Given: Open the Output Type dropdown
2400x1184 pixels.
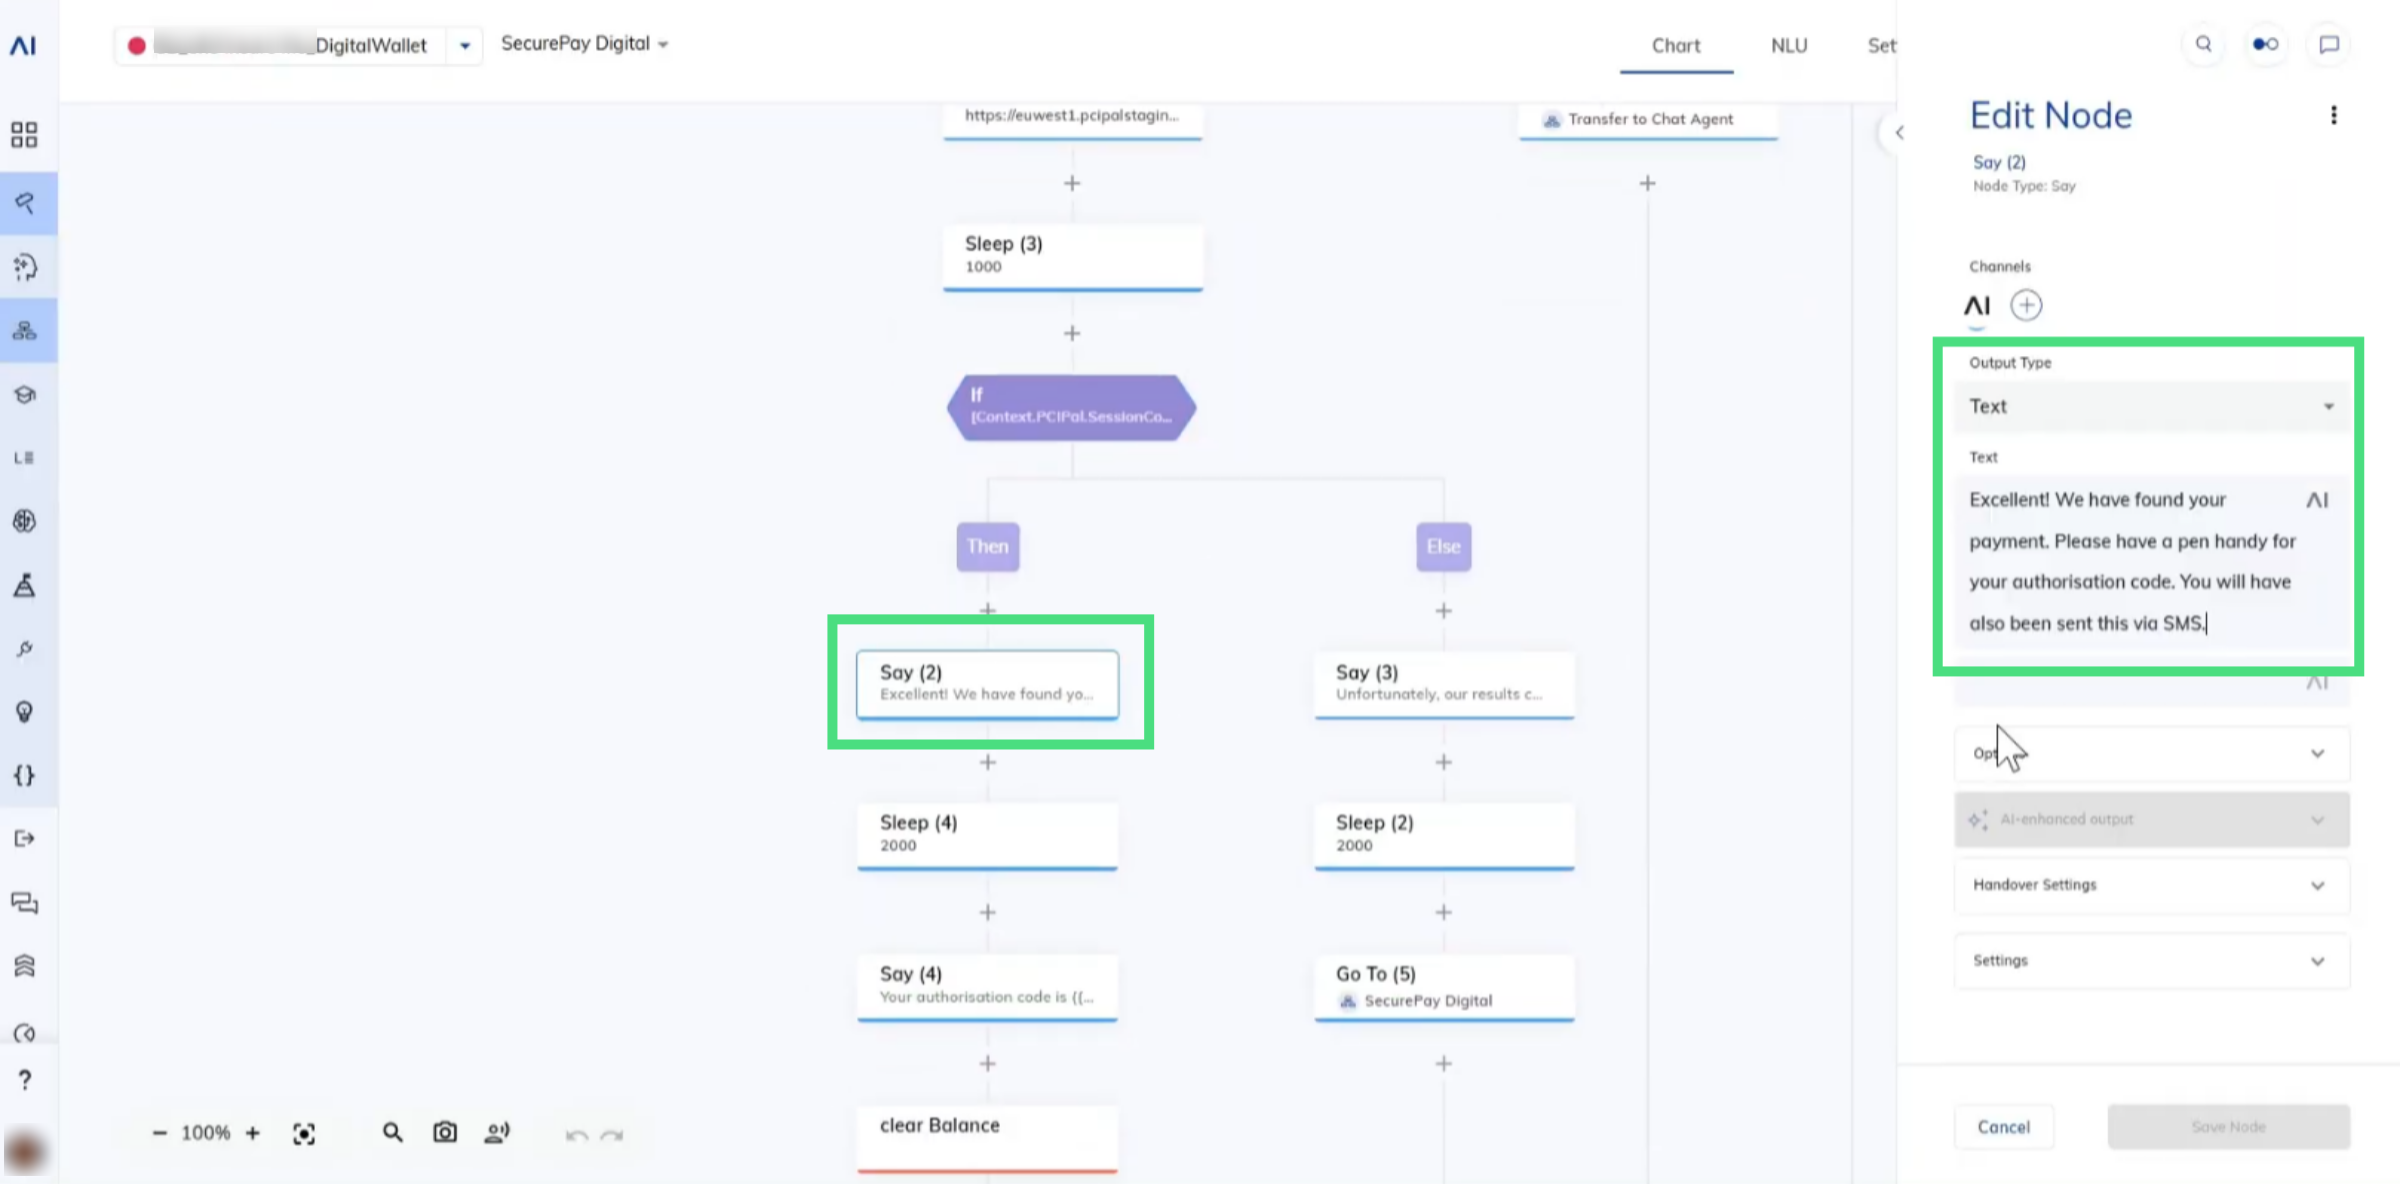Looking at the screenshot, I should 2150,406.
